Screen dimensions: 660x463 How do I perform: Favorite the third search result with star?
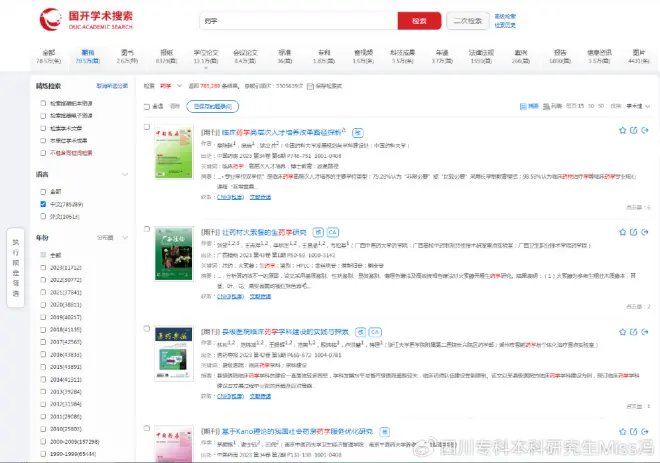tap(622, 330)
